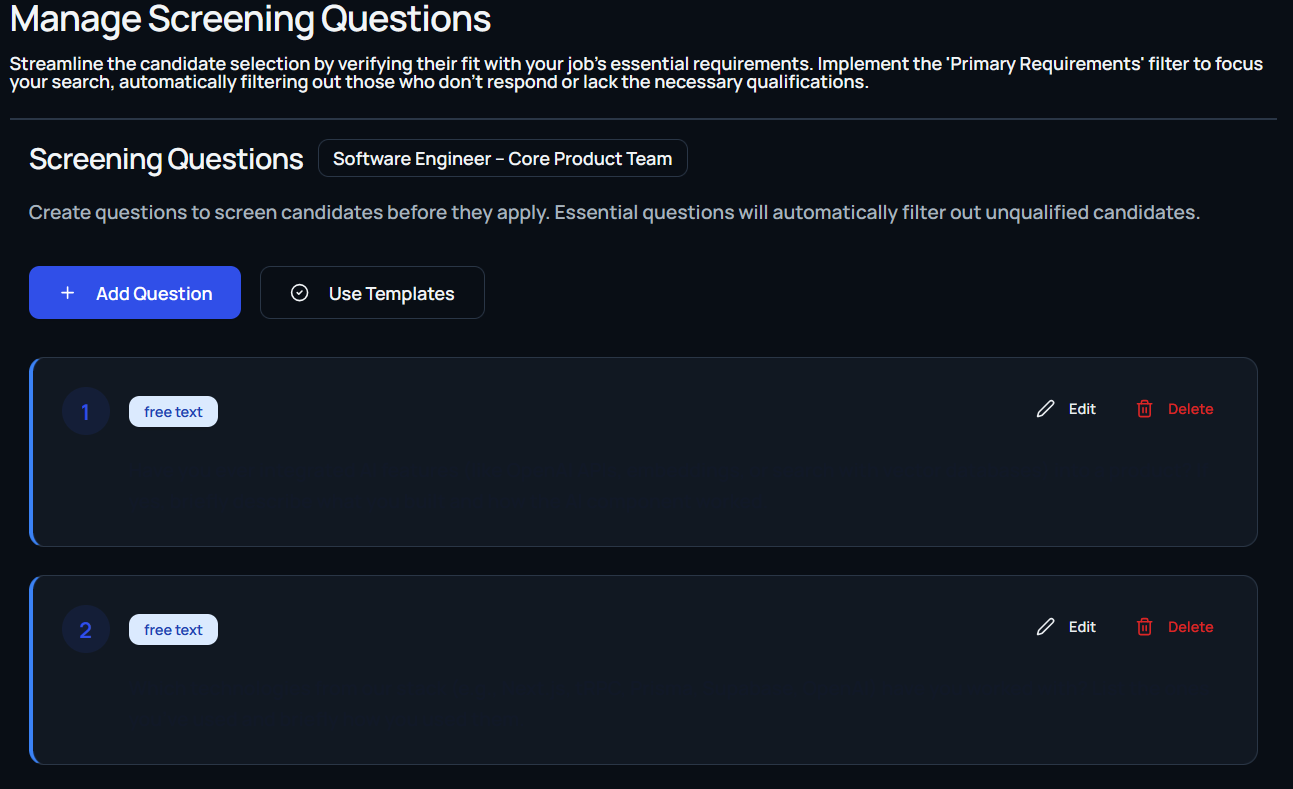Click the Delete text for question 1
The width and height of the screenshot is (1293, 789).
[1190, 409]
